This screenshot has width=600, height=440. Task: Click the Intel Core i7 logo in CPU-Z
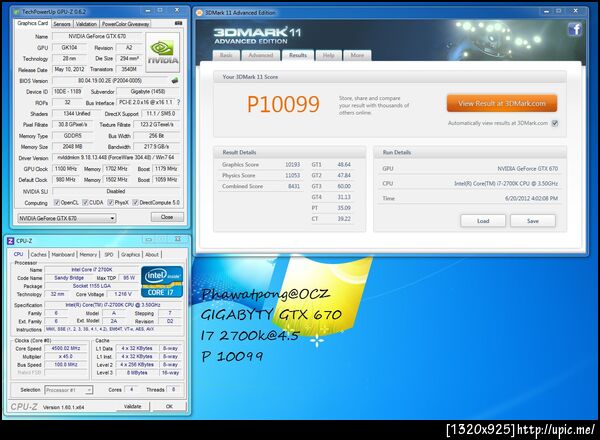(x=162, y=282)
